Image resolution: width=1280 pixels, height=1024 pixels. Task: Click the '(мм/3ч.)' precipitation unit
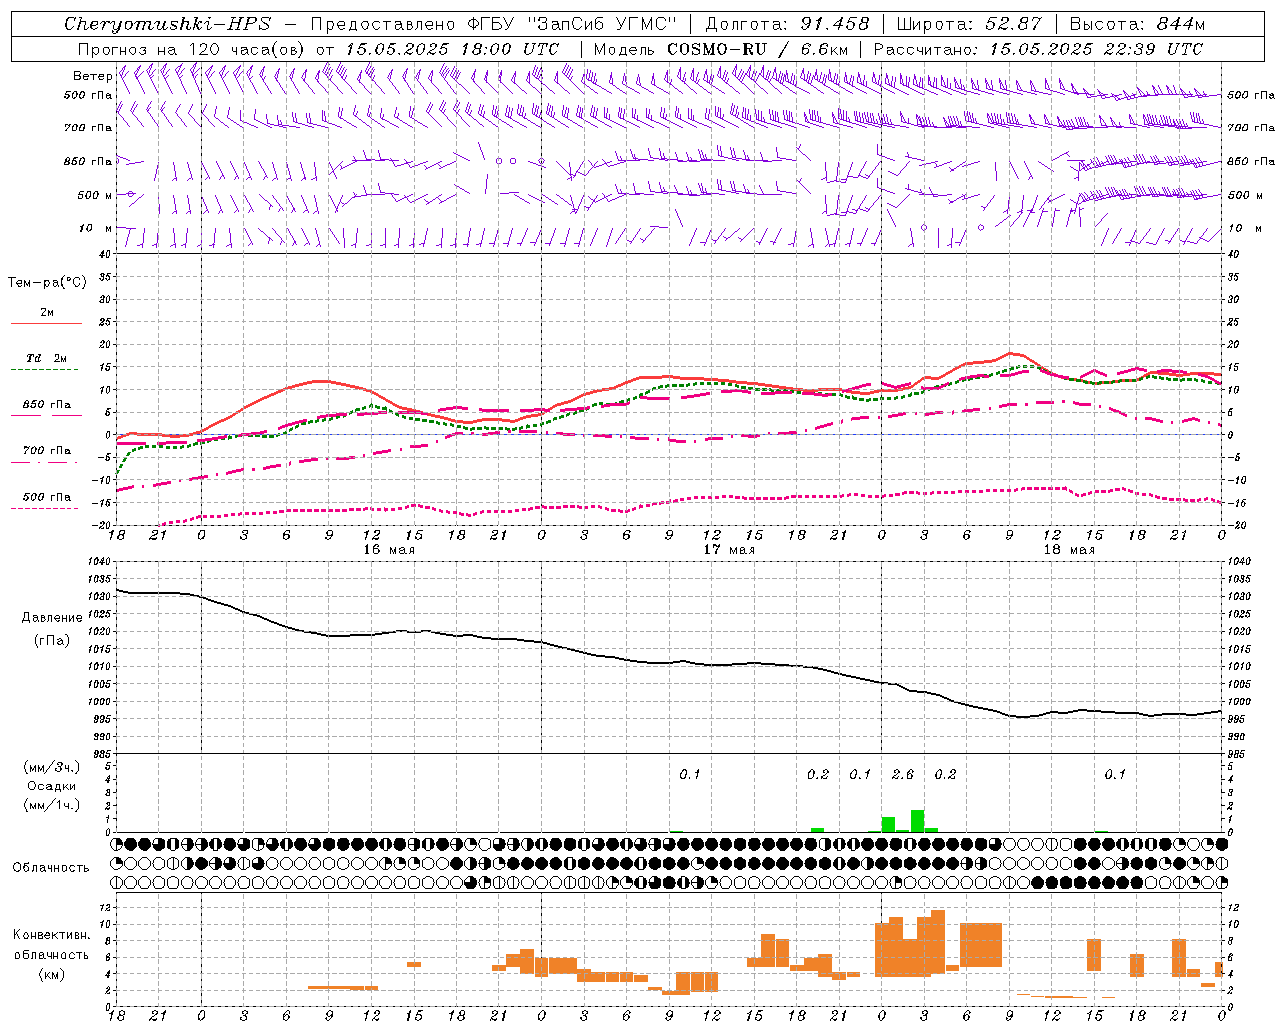tap(52, 767)
